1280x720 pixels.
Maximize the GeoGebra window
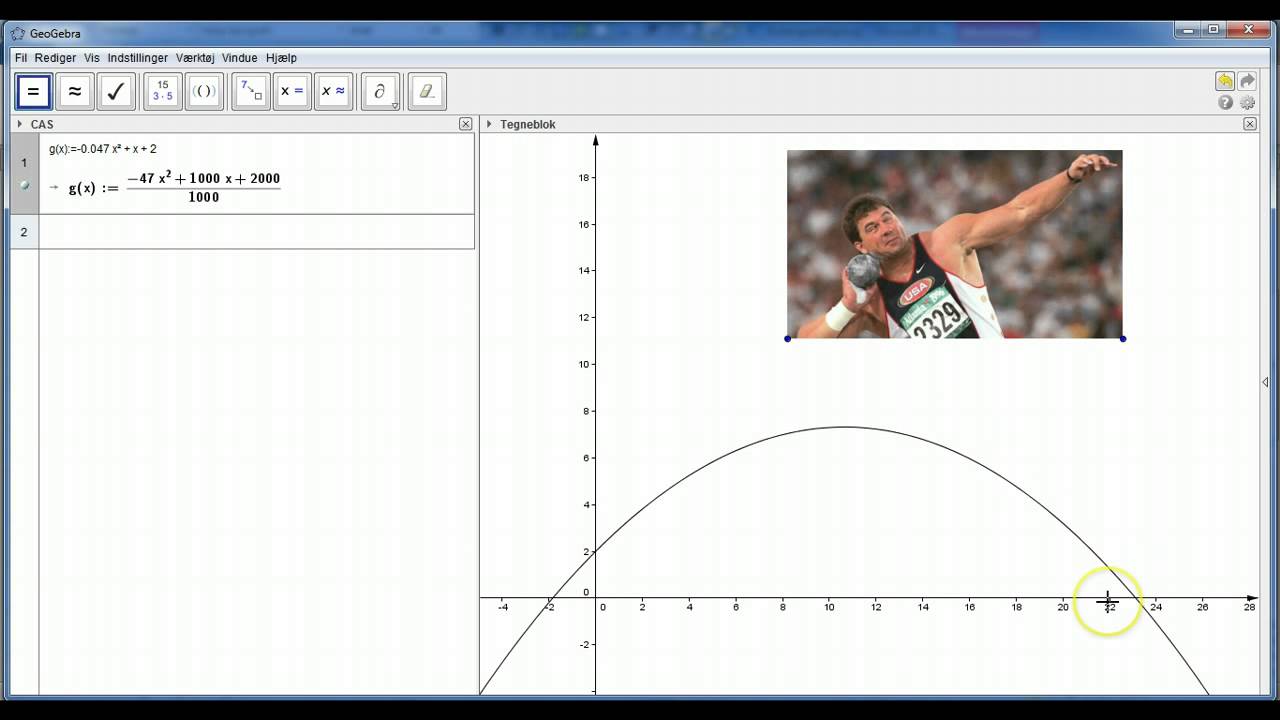(x=1213, y=31)
